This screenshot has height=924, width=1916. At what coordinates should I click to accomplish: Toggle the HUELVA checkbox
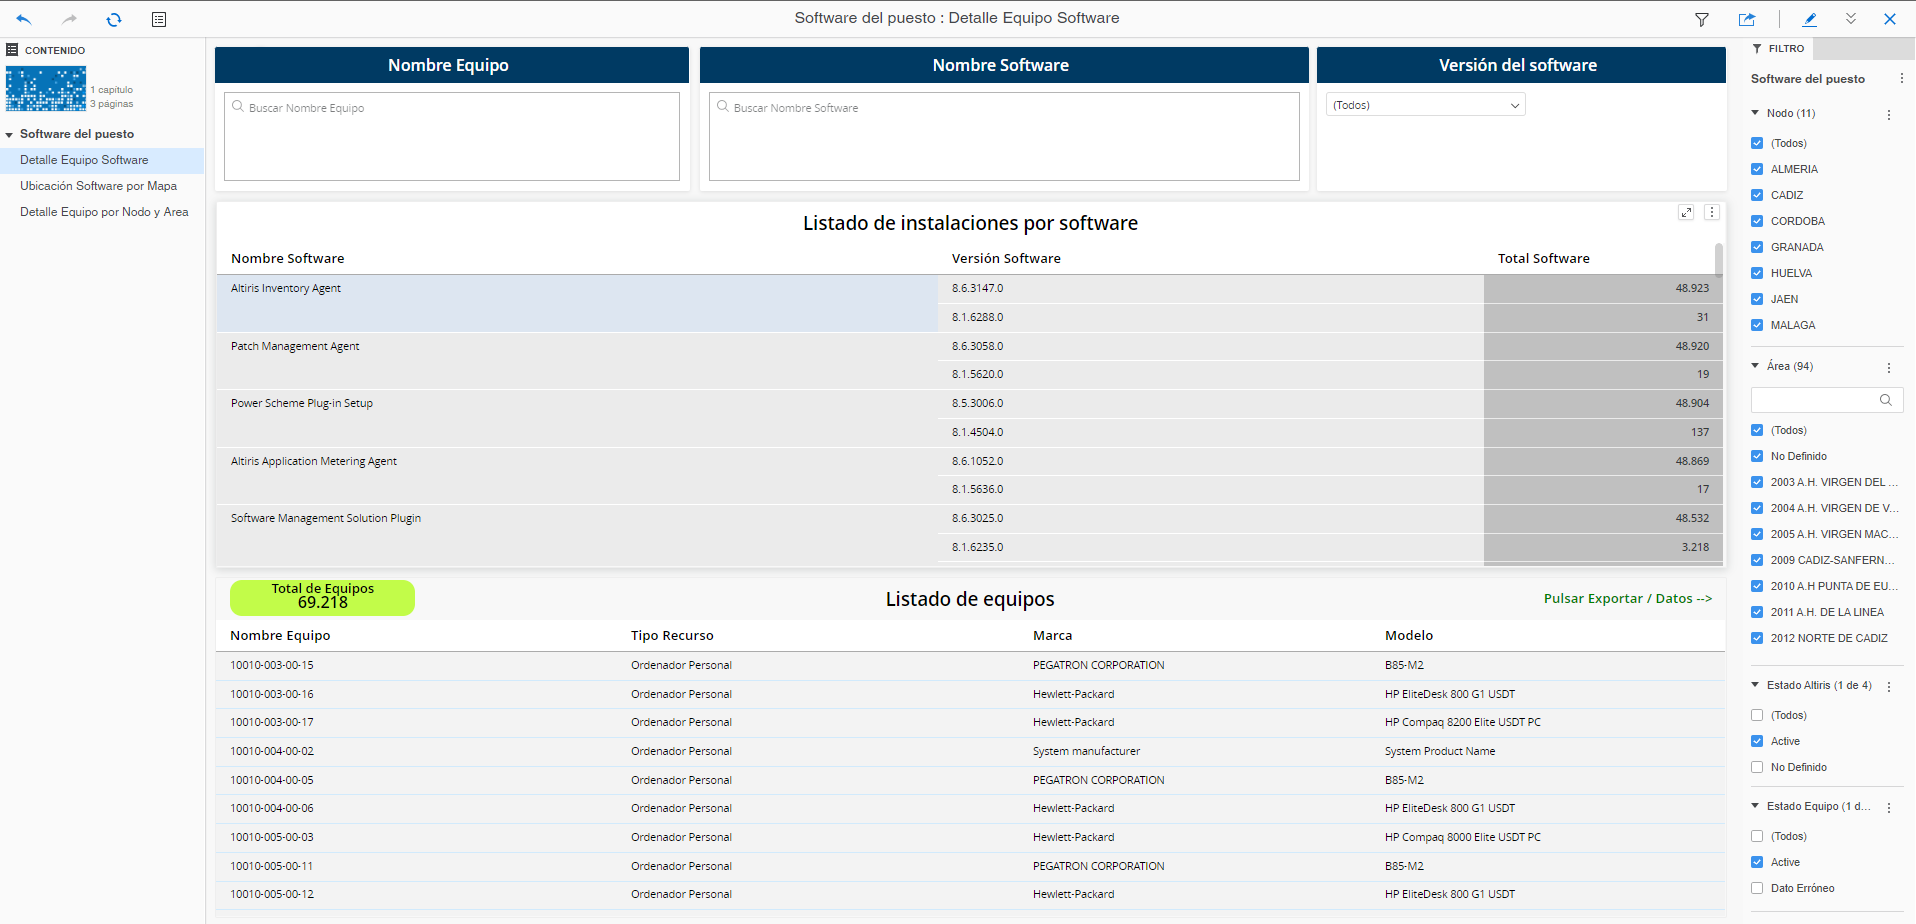pos(1757,273)
